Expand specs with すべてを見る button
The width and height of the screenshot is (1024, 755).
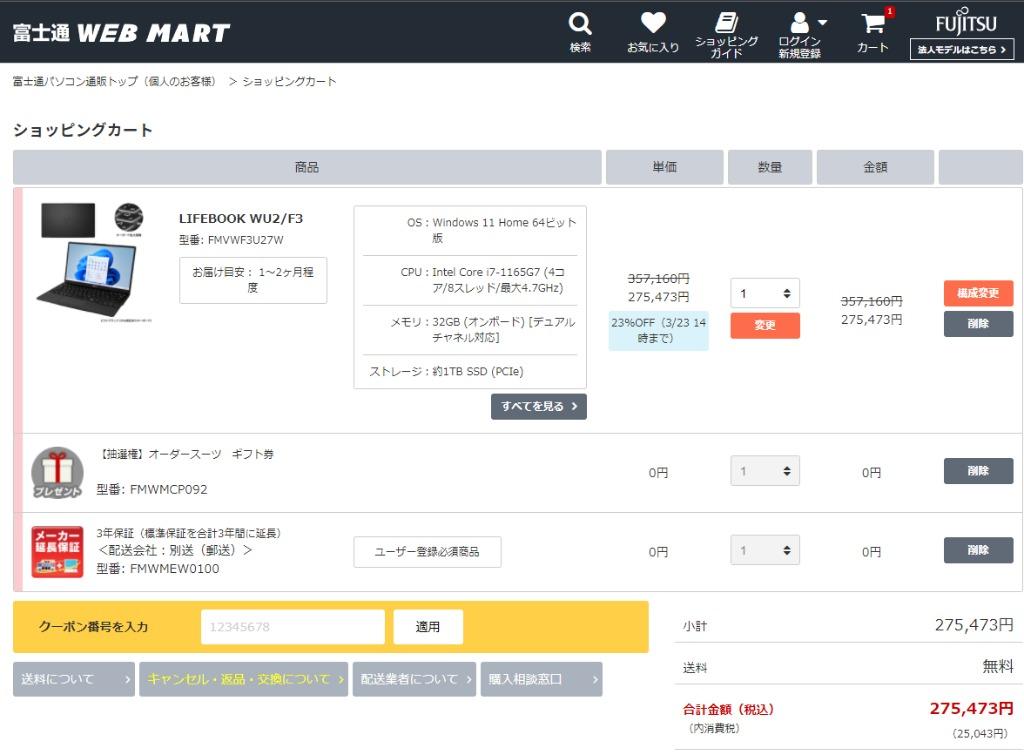pos(538,407)
